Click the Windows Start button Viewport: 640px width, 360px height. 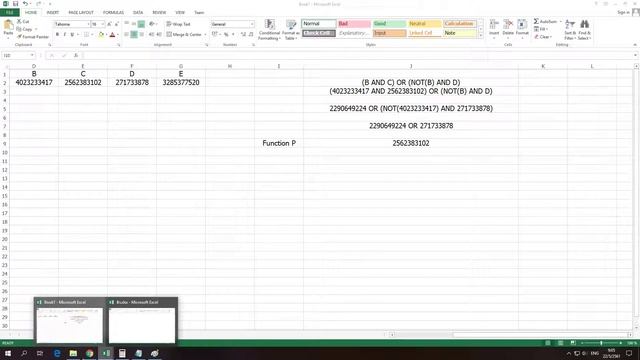pos(8,353)
